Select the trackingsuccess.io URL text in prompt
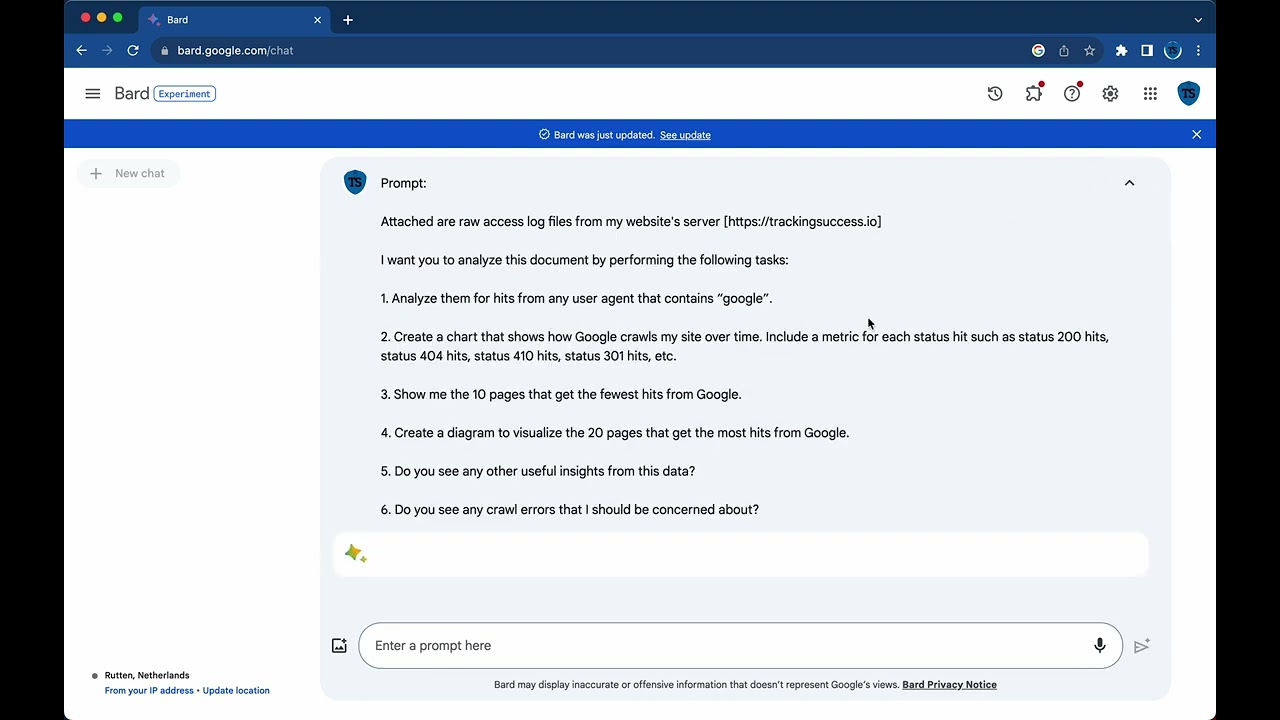 (803, 222)
